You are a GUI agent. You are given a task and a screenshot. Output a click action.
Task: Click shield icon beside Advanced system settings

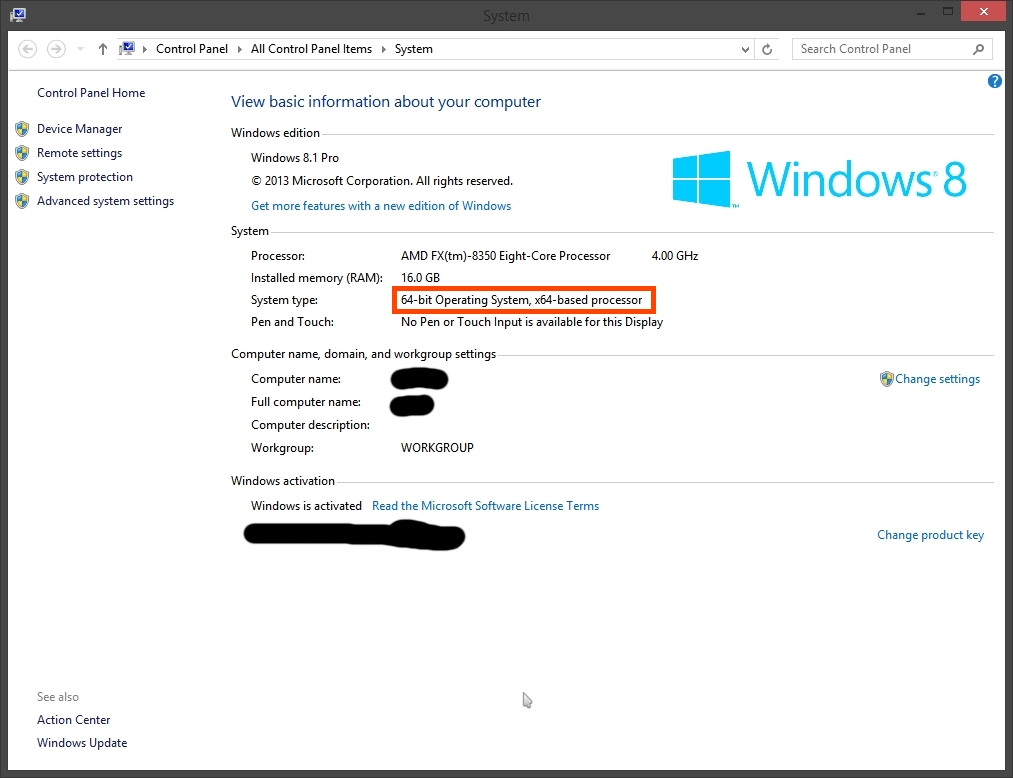(x=22, y=201)
